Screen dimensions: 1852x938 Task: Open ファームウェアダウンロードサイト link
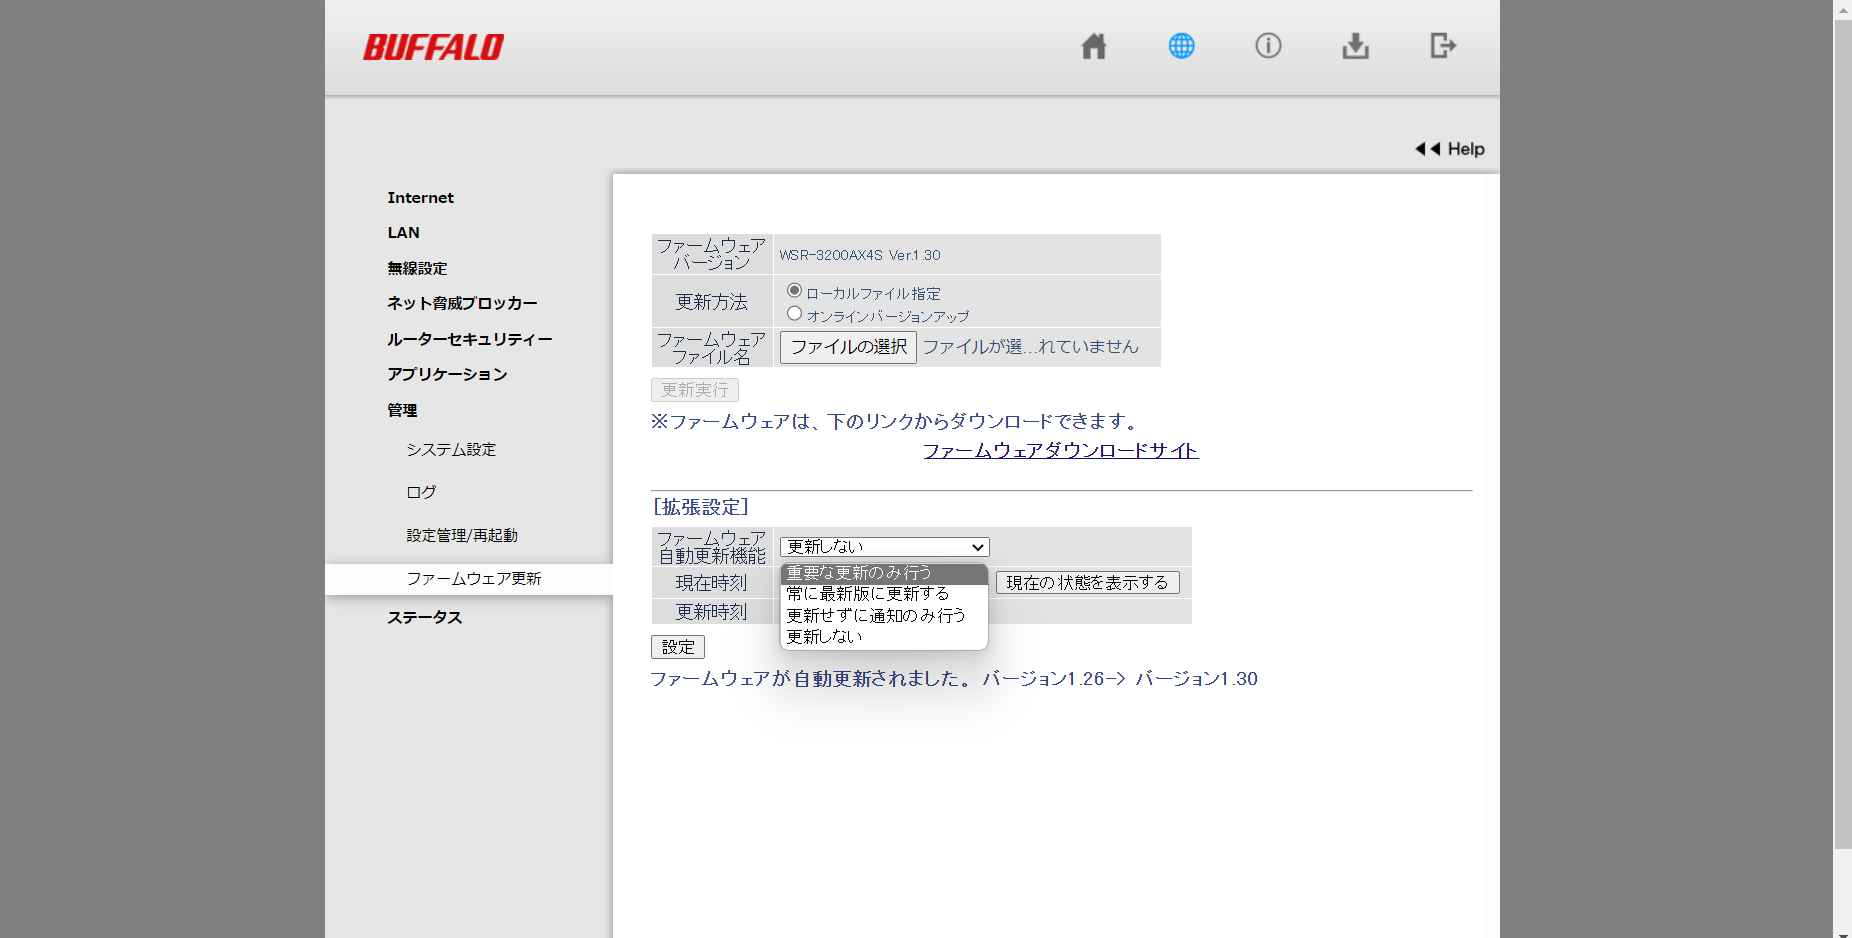tap(1060, 451)
